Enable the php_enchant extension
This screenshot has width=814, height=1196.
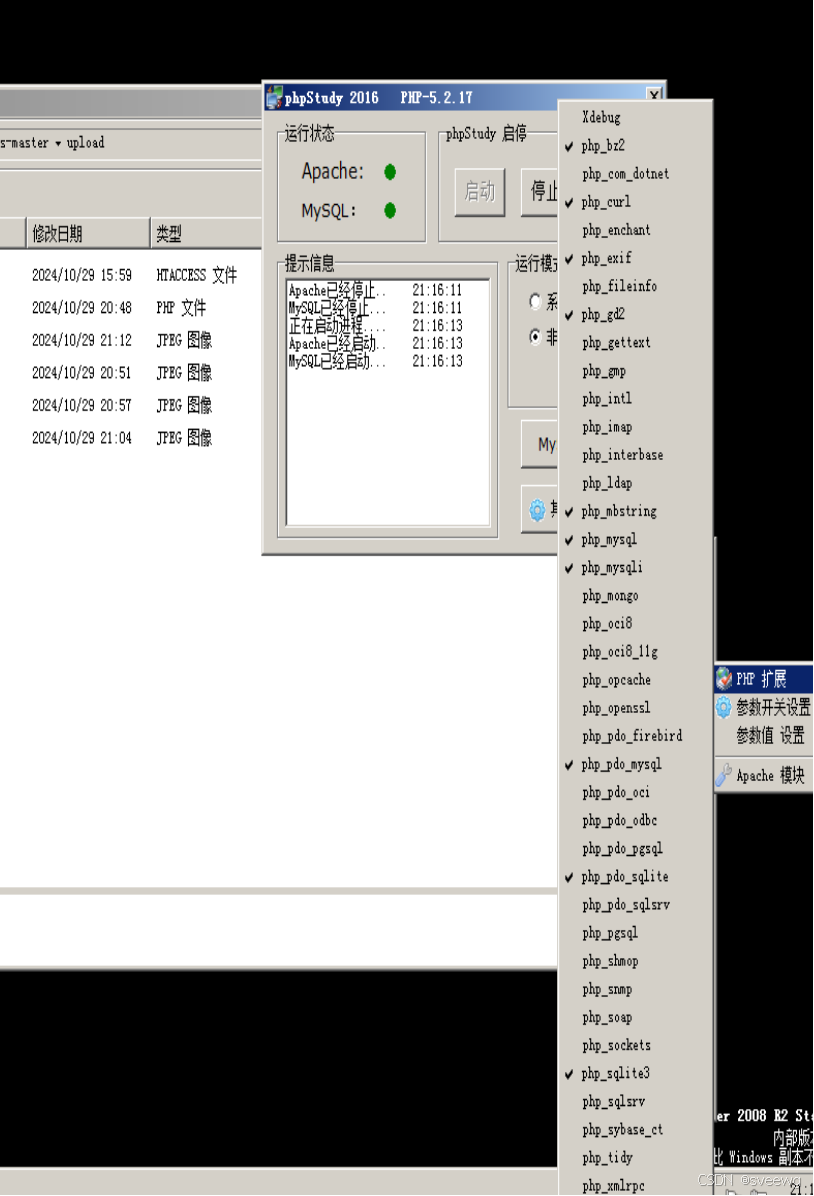click(x=636, y=230)
